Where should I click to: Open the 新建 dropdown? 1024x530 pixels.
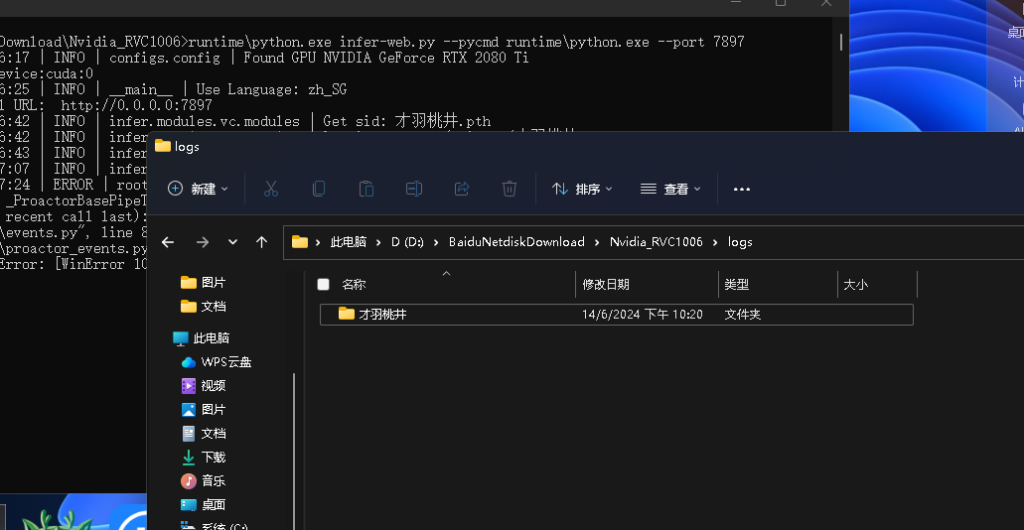pos(199,189)
